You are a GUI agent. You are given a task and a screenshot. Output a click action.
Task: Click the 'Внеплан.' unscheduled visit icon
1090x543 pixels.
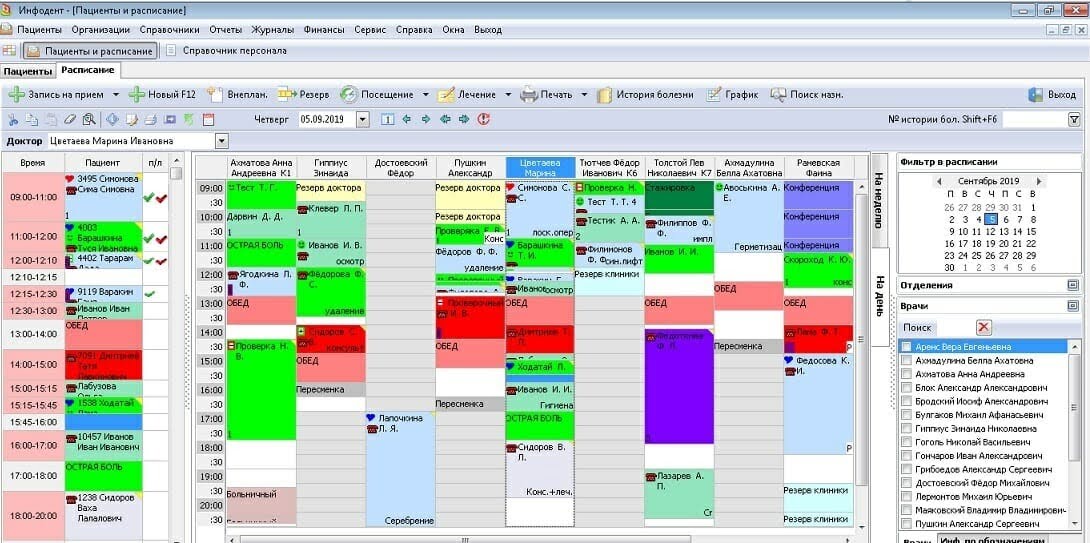[x=215, y=95]
